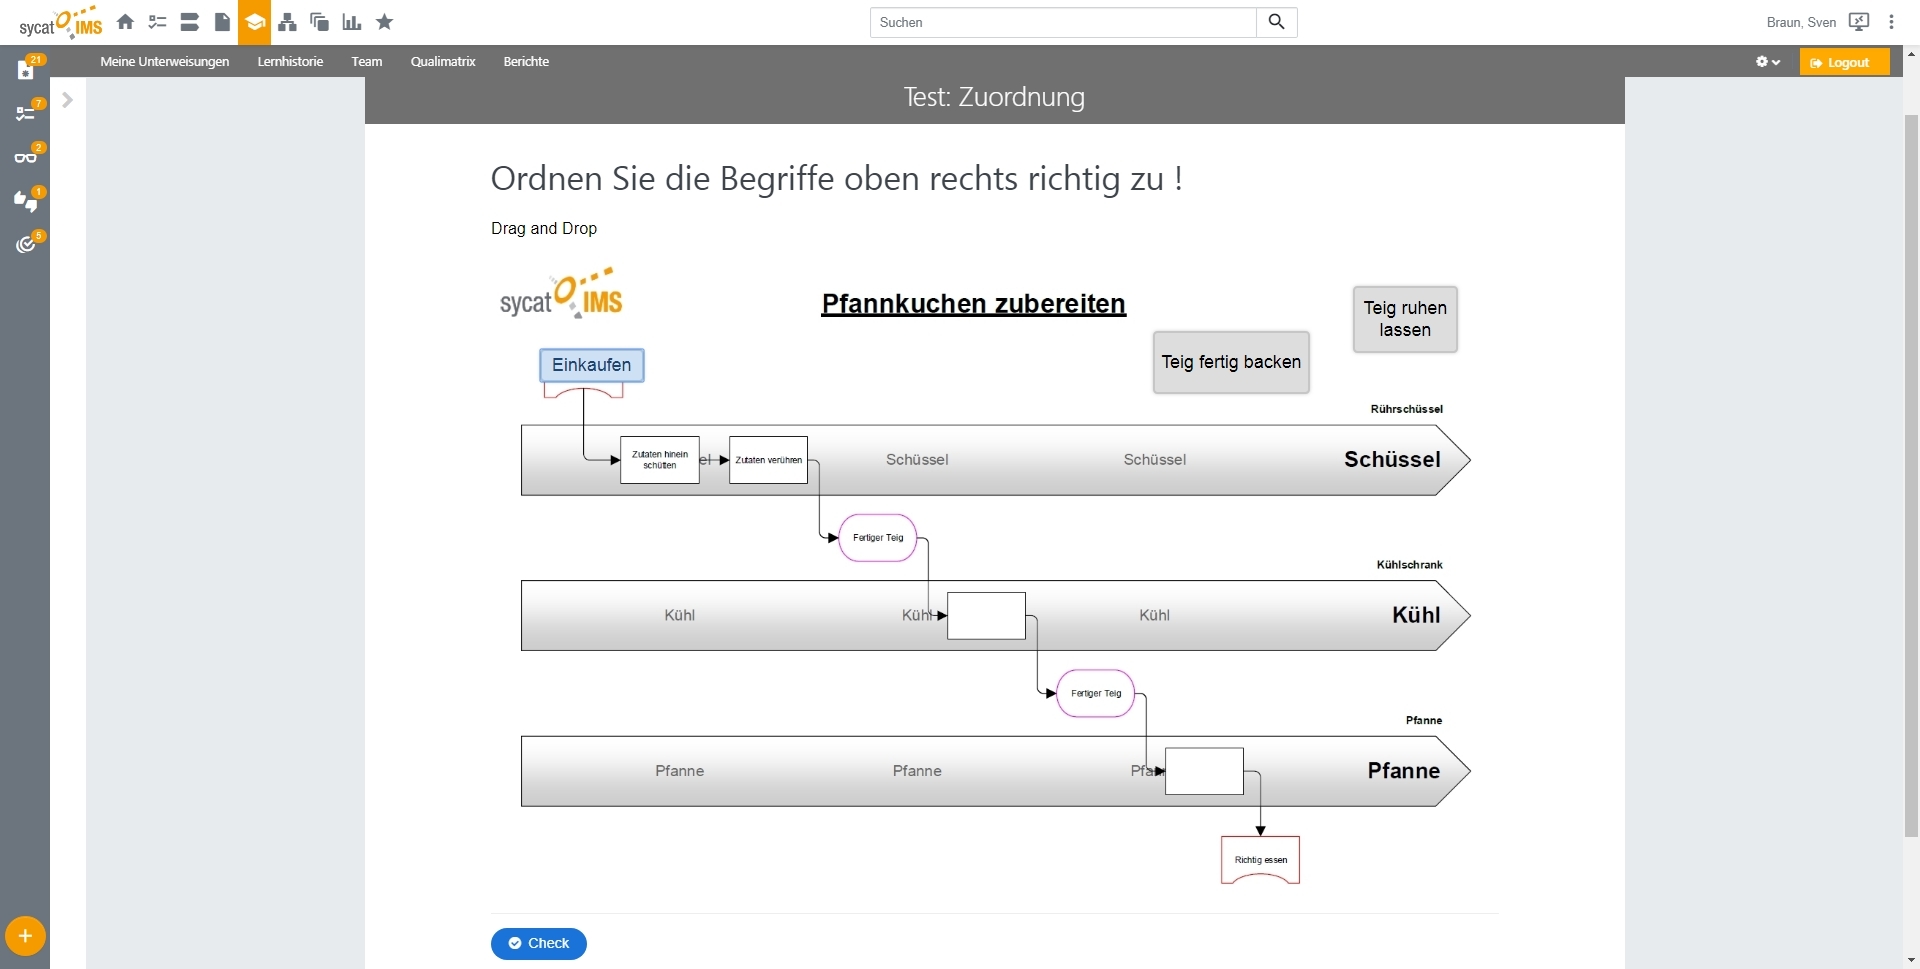The width and height of the screenshot is (1920, 969).
Task: Open the Meine Unterweisungen tab
Action: pyautogui.click(x=165, y=62)
